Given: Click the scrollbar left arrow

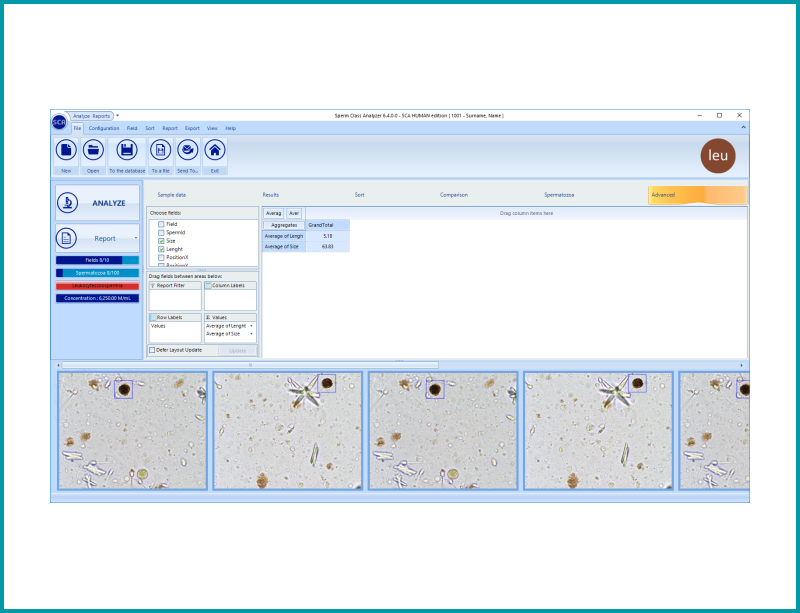Looking at the screenshot, I should point(58,365).
